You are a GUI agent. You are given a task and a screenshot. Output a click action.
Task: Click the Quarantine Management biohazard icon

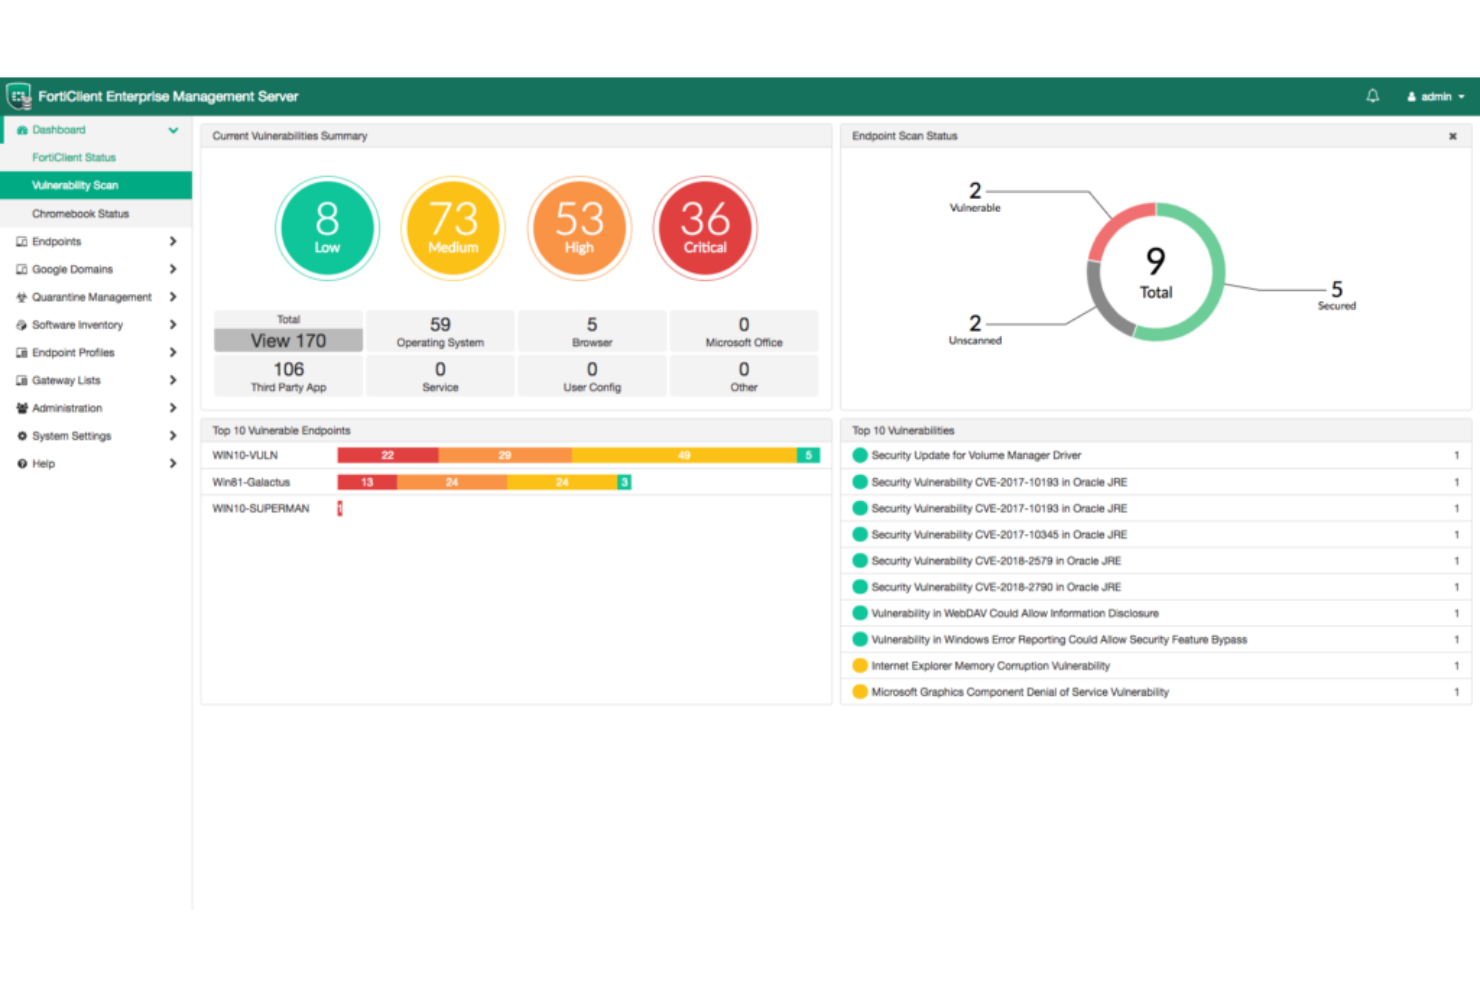coord(22,297)
